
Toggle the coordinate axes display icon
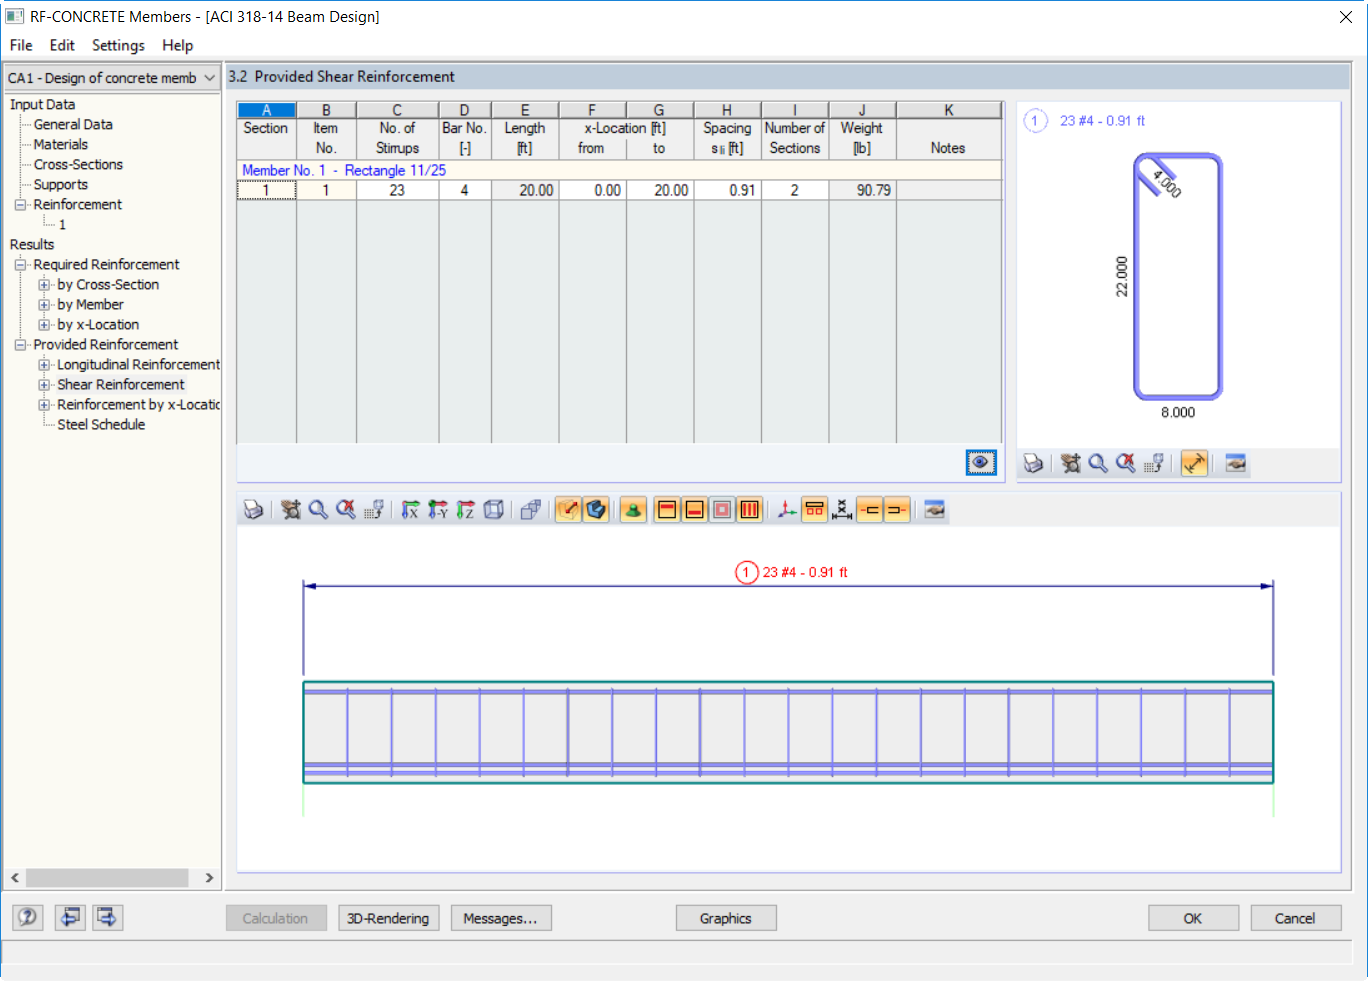point(786,509)
